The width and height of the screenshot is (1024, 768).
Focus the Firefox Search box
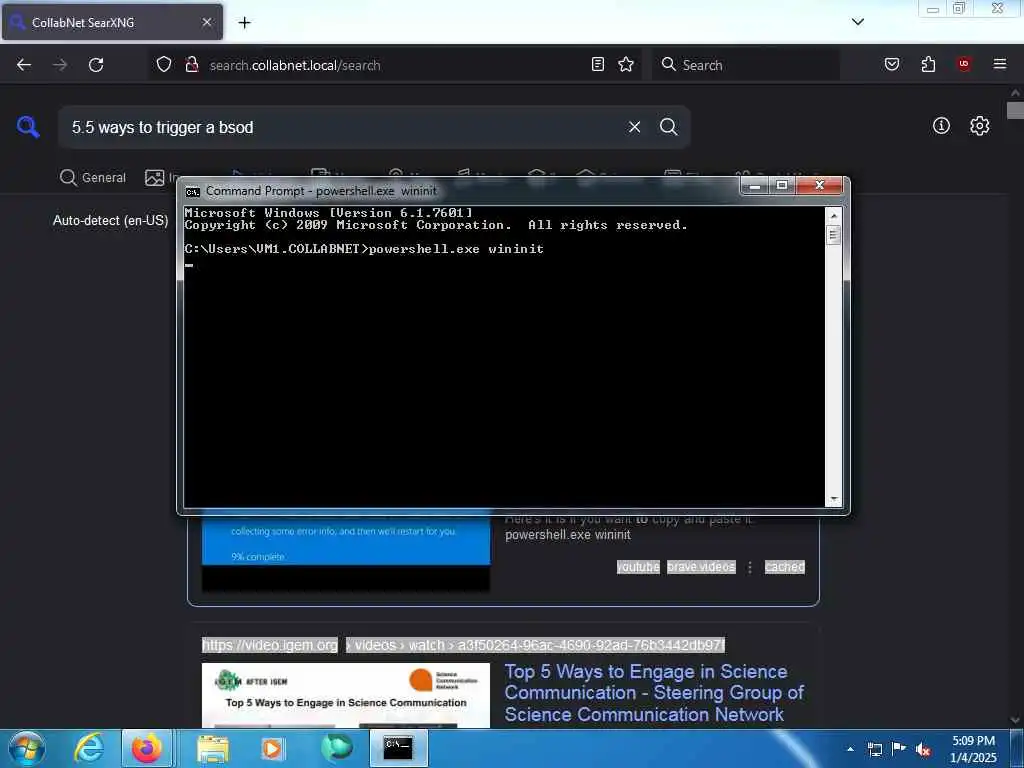click(x=746, y=65)
